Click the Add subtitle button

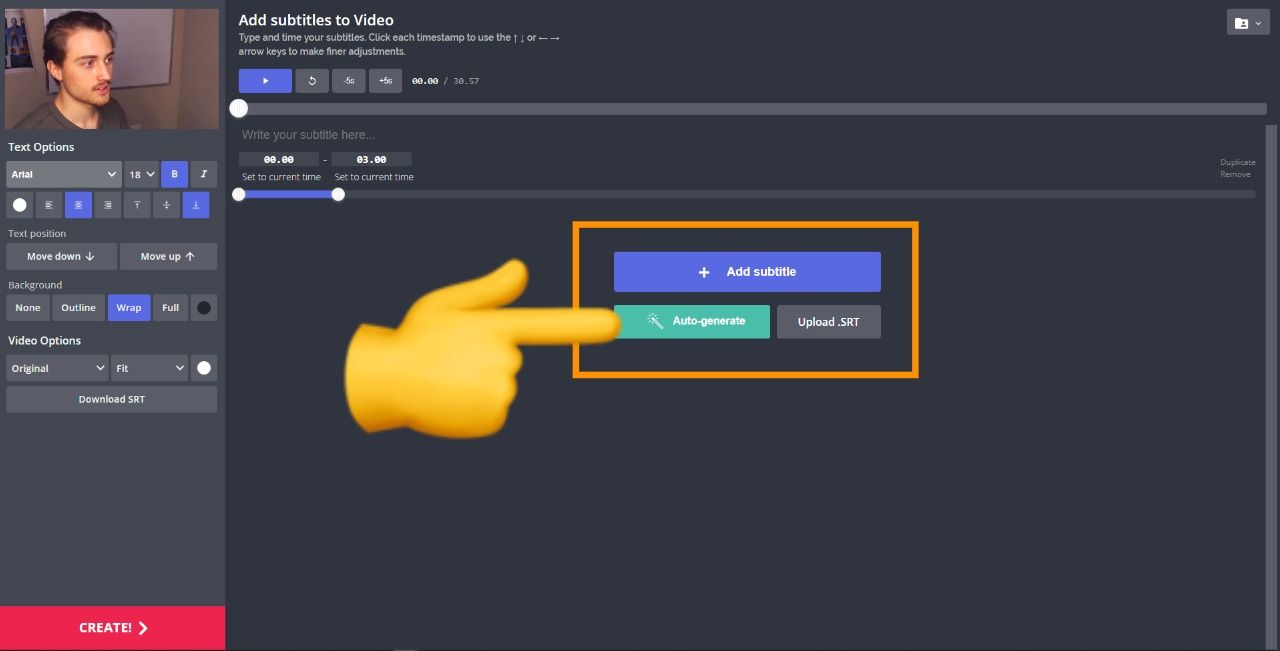coord(747,272)
